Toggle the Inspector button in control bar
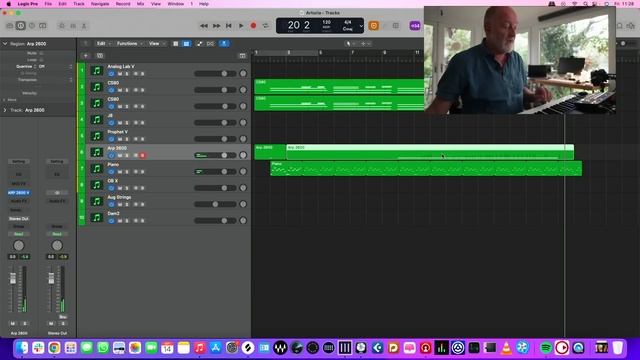This screenshot has width=640, height=360. pyautogui.click(x=20, y=26)
